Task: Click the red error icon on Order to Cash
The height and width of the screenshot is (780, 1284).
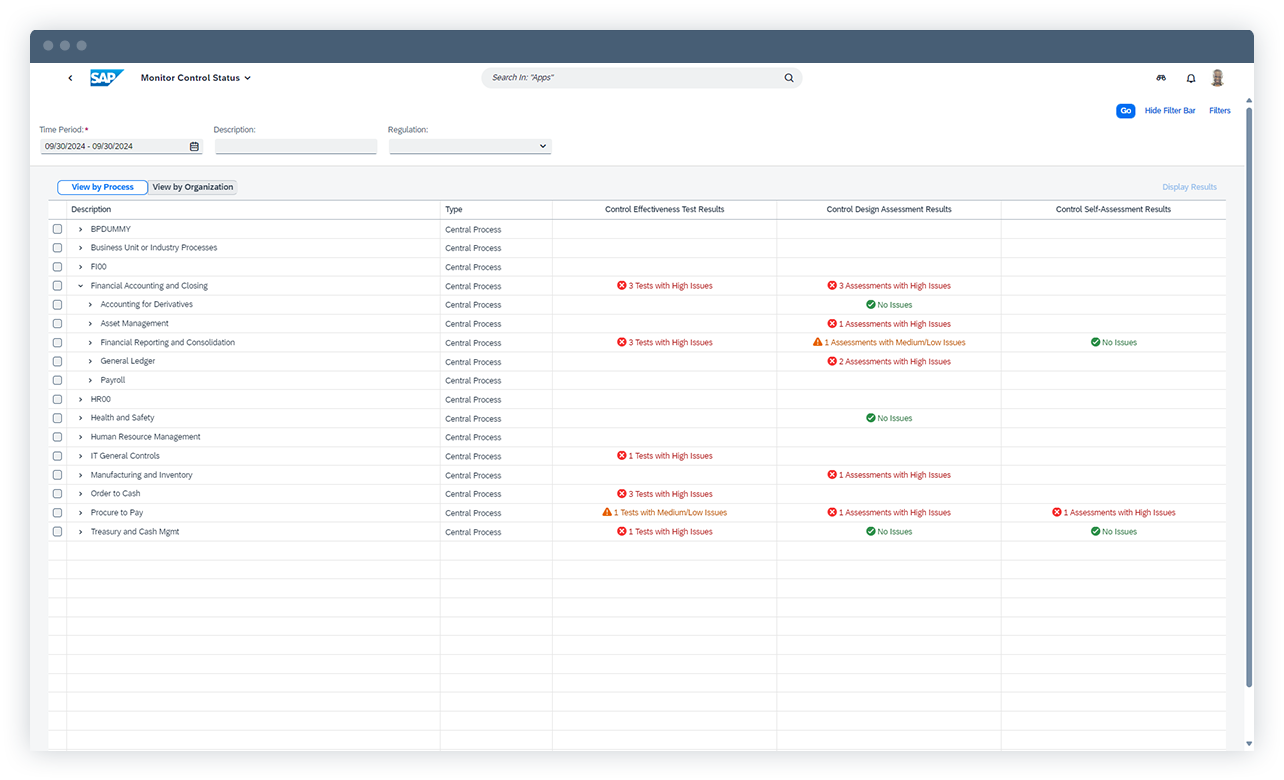Action: point(621,493)
